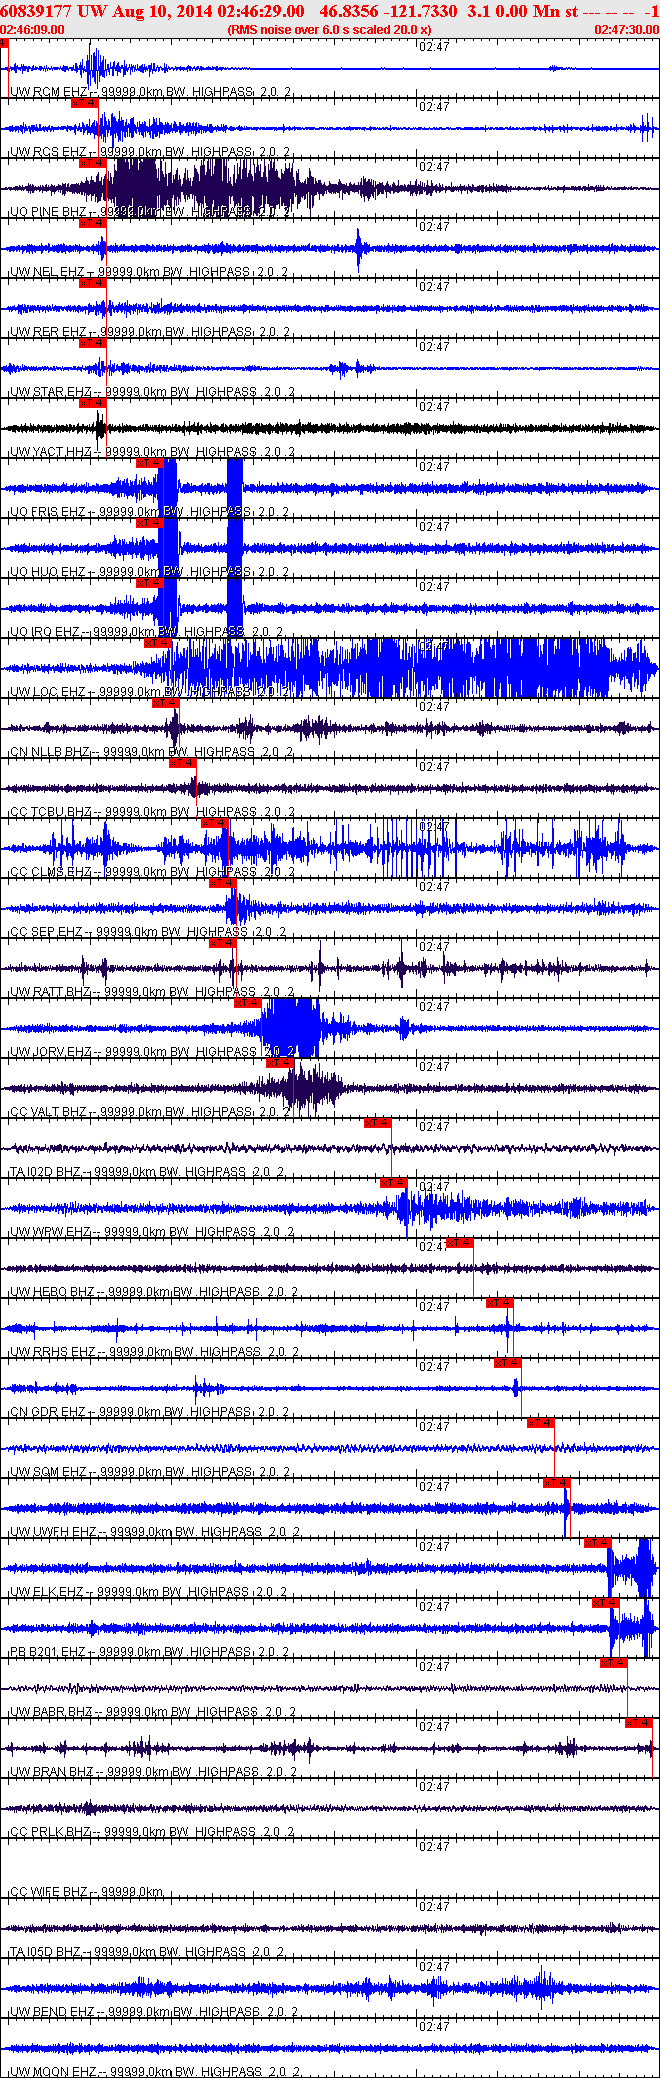Screen dimensions: 660x2078
Task: Select event ID 60839177 in header
Action: [35, 11]
